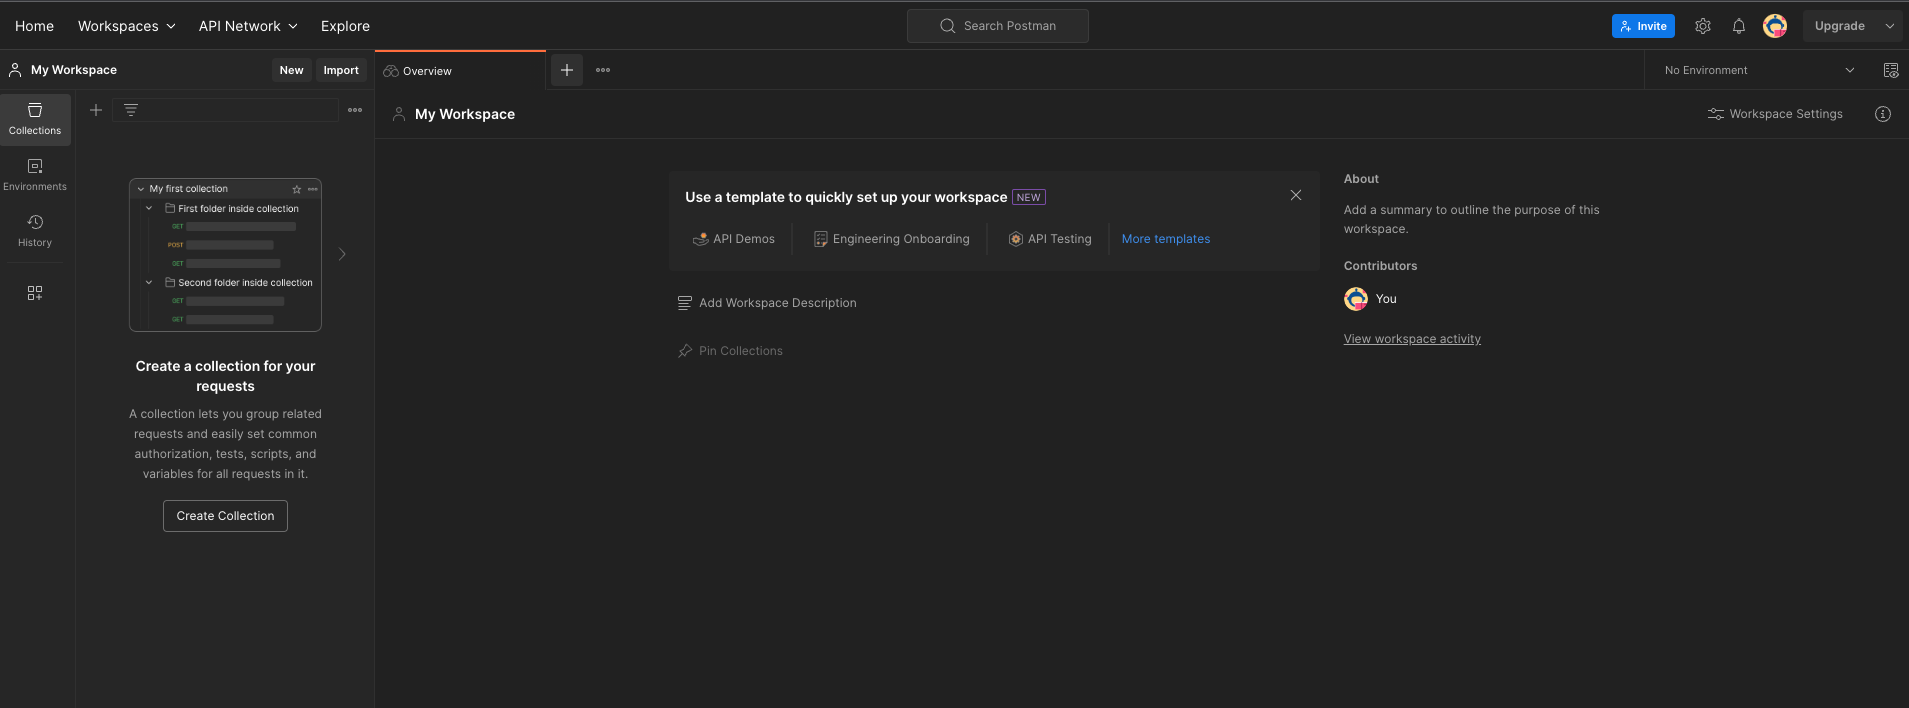Viewport: 1909px width, 708px height.
Task: Open Explore in top navigation
Action: click(345, 26)
